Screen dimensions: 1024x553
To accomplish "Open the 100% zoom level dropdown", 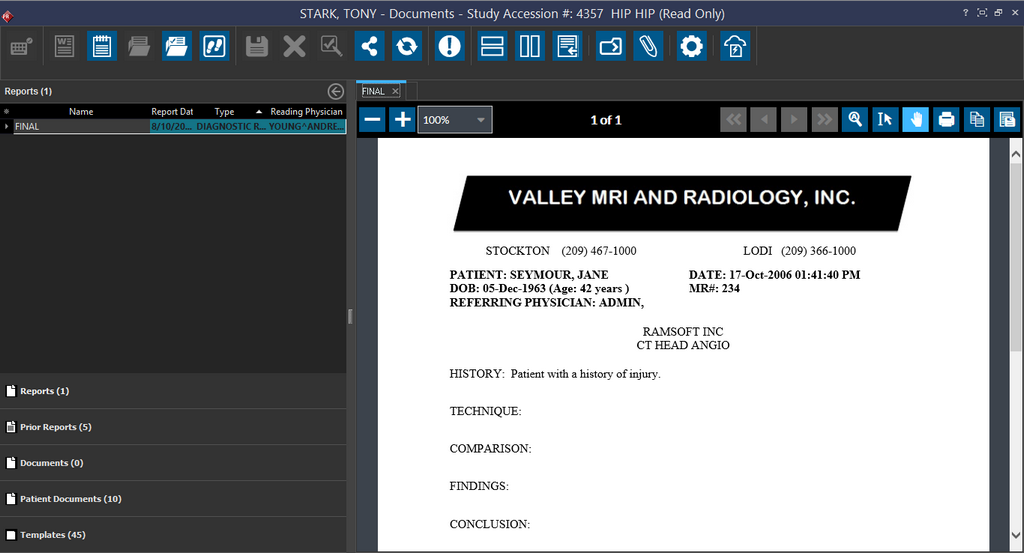I will 455,120.
